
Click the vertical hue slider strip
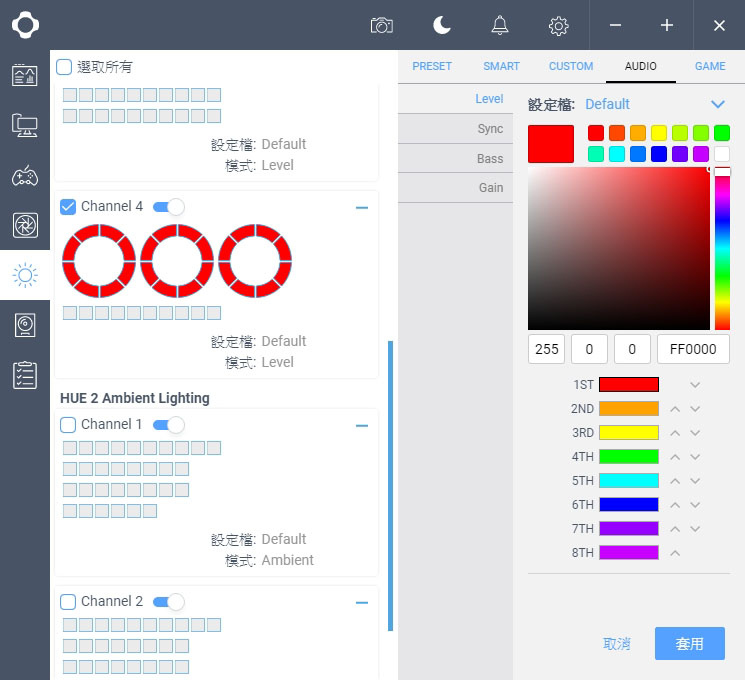tap(722, 249)
